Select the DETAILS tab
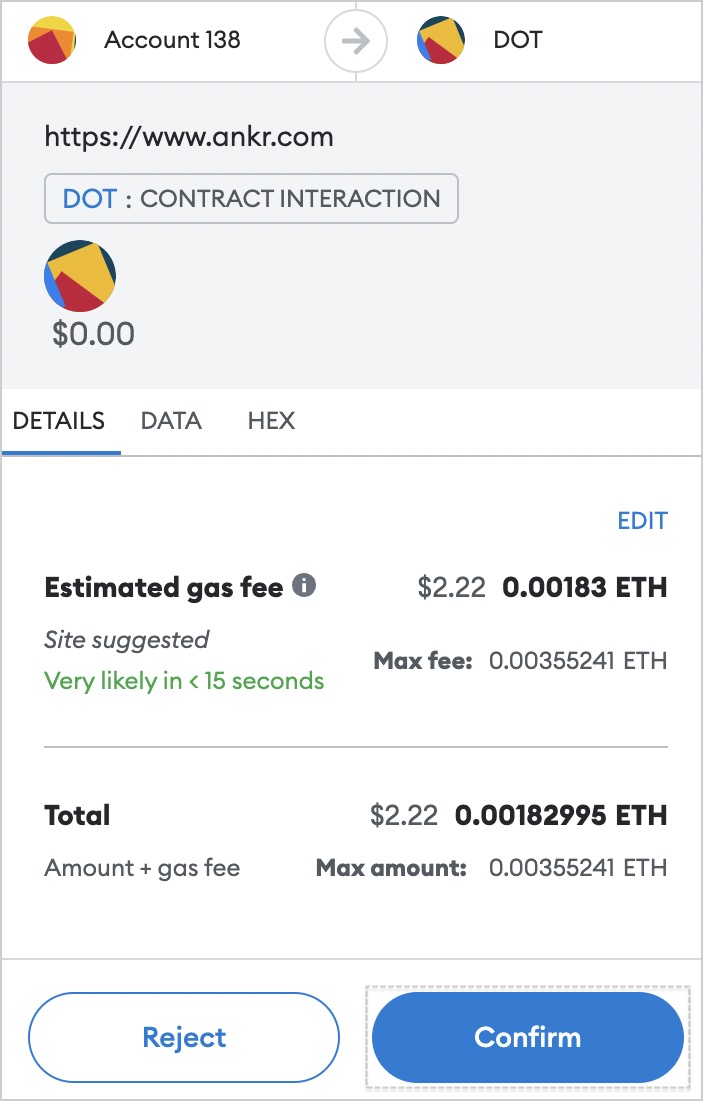 click(x=59, y=421)
